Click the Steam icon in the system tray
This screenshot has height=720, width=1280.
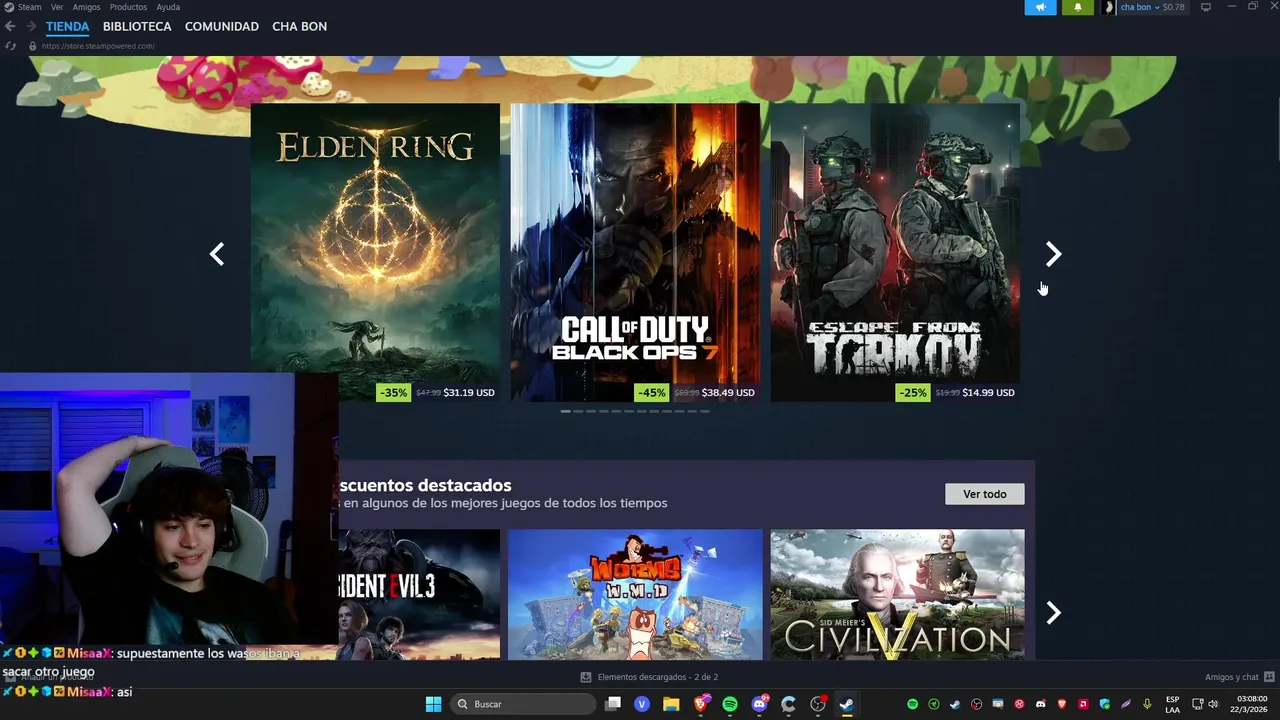click(x=955, y=704)
